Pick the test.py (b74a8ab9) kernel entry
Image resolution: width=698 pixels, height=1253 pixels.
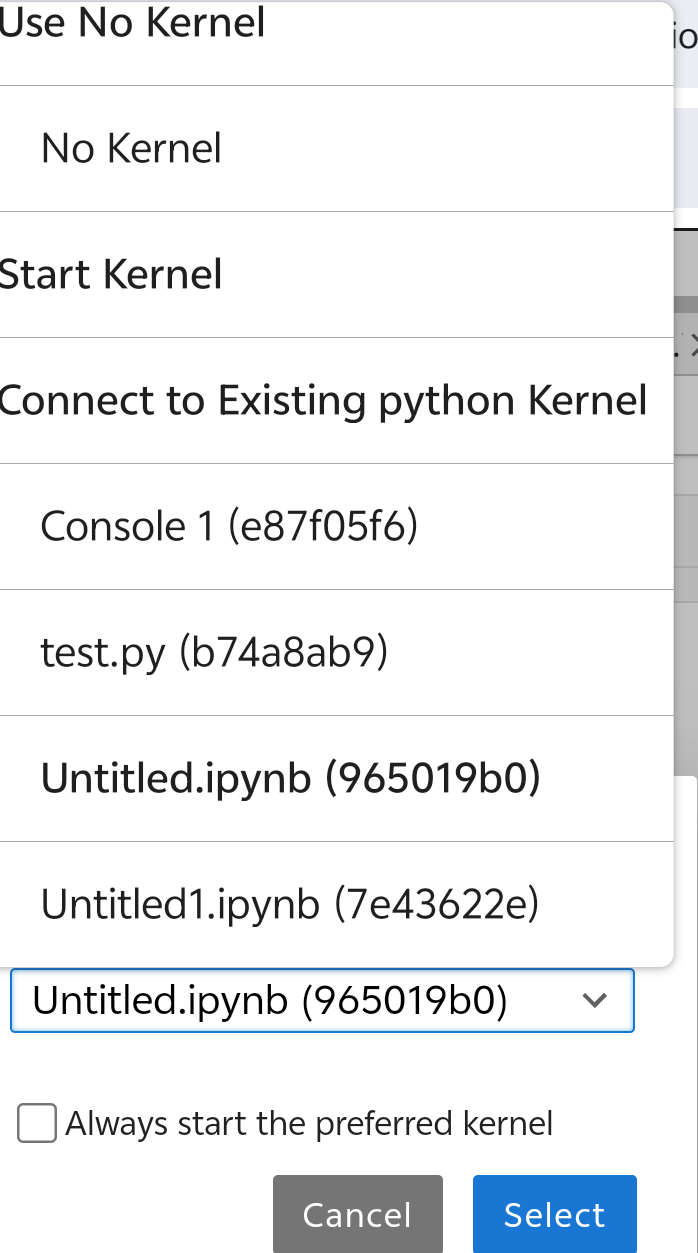[x=213, y=653]
